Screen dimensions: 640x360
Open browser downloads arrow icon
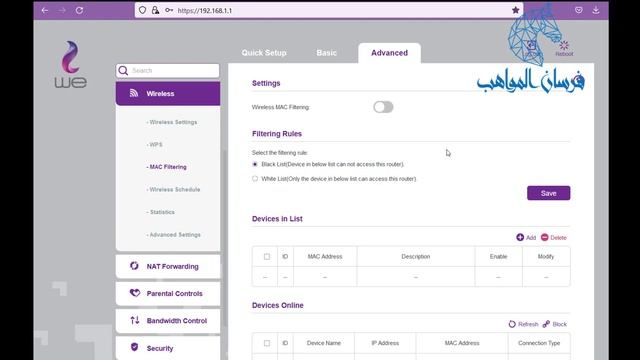point(596,10)
